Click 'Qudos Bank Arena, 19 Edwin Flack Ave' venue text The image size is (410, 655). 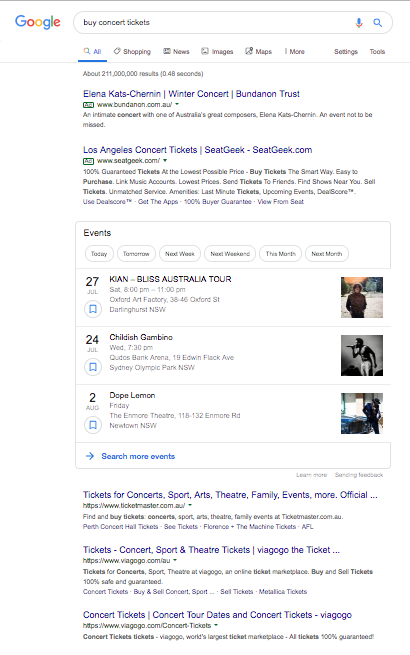click(x=172, y=358)
